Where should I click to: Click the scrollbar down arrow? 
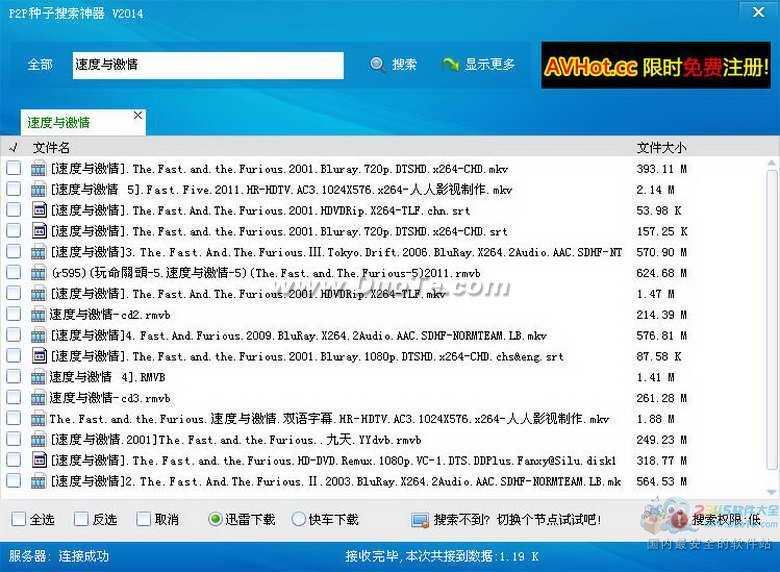coord(771,492)
